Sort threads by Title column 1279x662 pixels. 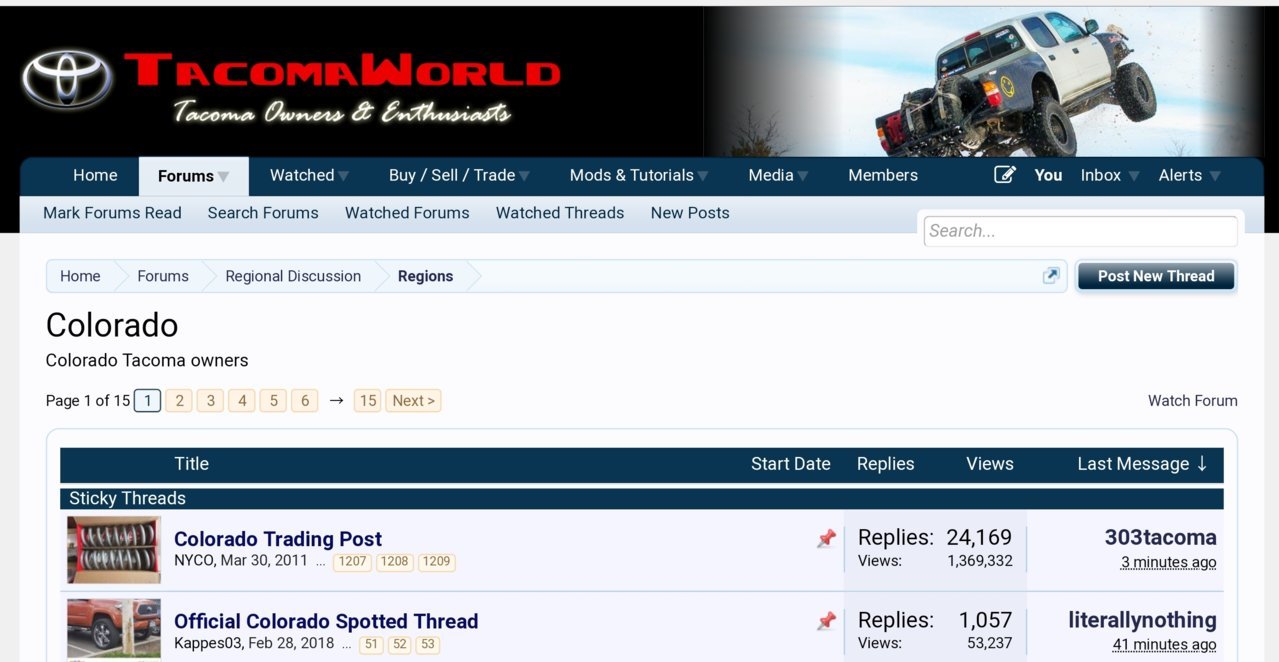[191, 464]
